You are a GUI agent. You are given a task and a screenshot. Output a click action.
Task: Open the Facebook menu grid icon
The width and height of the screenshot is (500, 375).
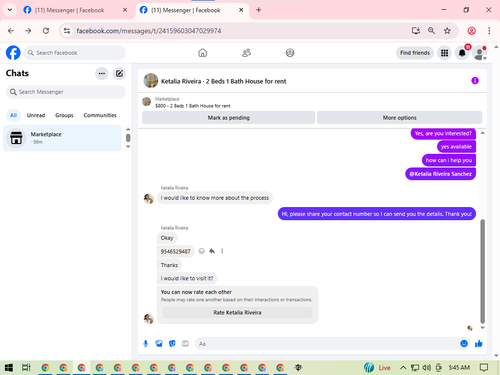444,53
